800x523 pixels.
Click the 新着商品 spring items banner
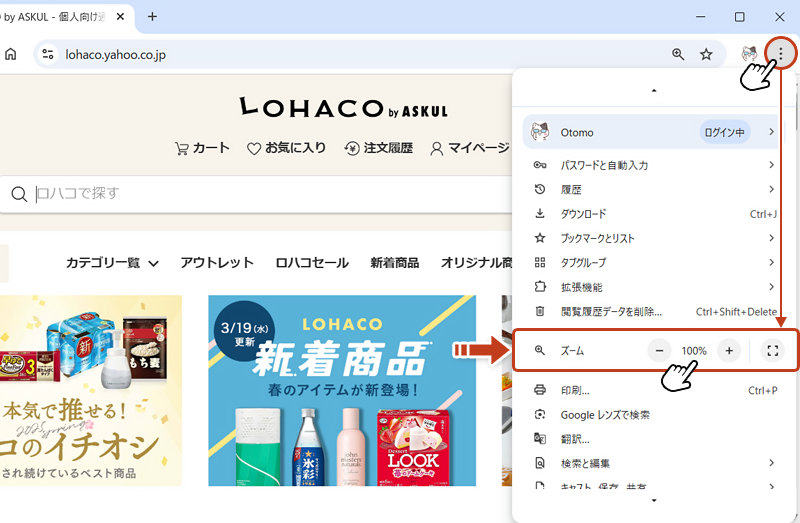pyautogui.click(x=342, y=390)
